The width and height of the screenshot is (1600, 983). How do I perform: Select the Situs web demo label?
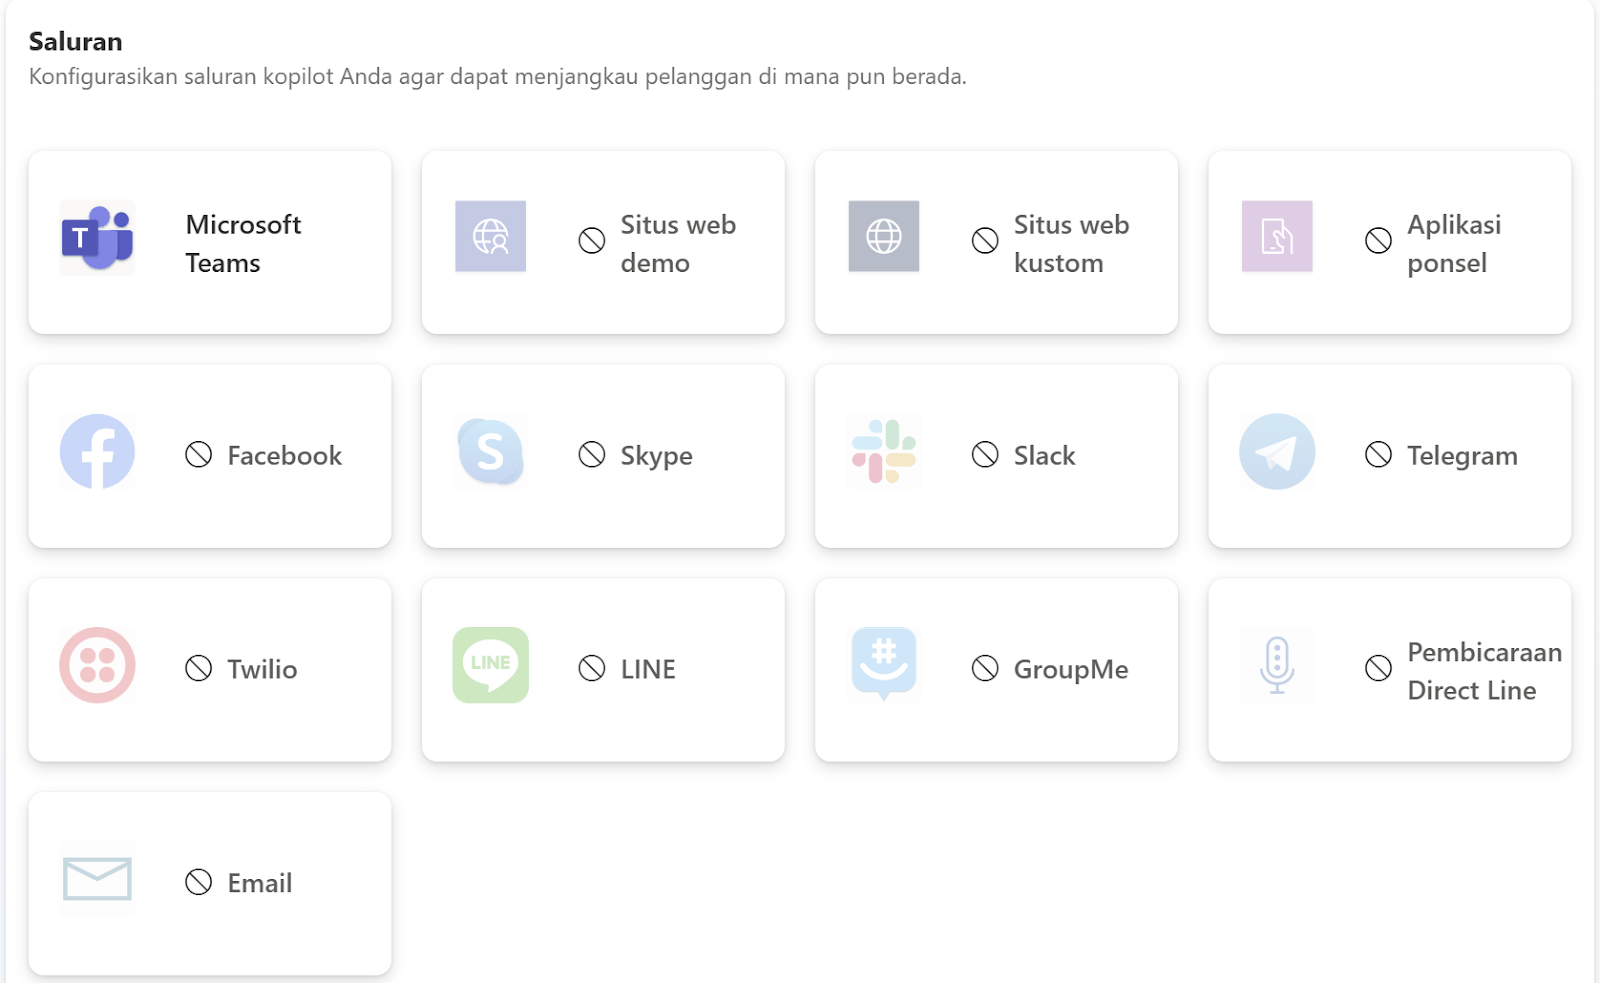[678, 243]
